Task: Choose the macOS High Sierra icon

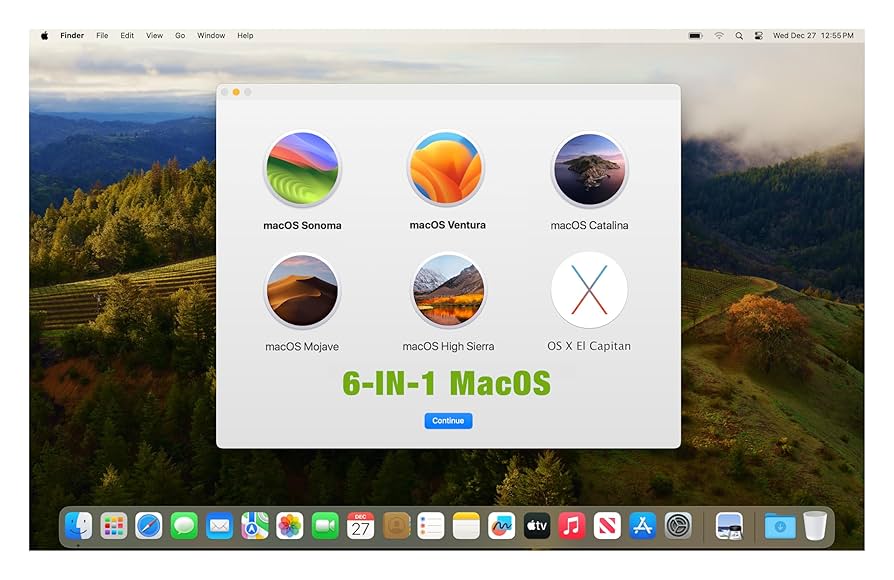Action: pos(448,291)
